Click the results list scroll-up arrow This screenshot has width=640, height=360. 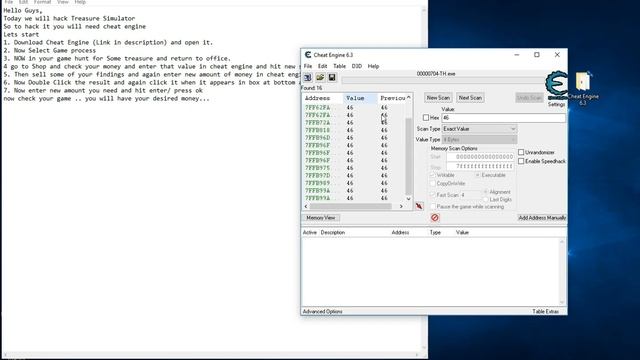pos(409,97)
